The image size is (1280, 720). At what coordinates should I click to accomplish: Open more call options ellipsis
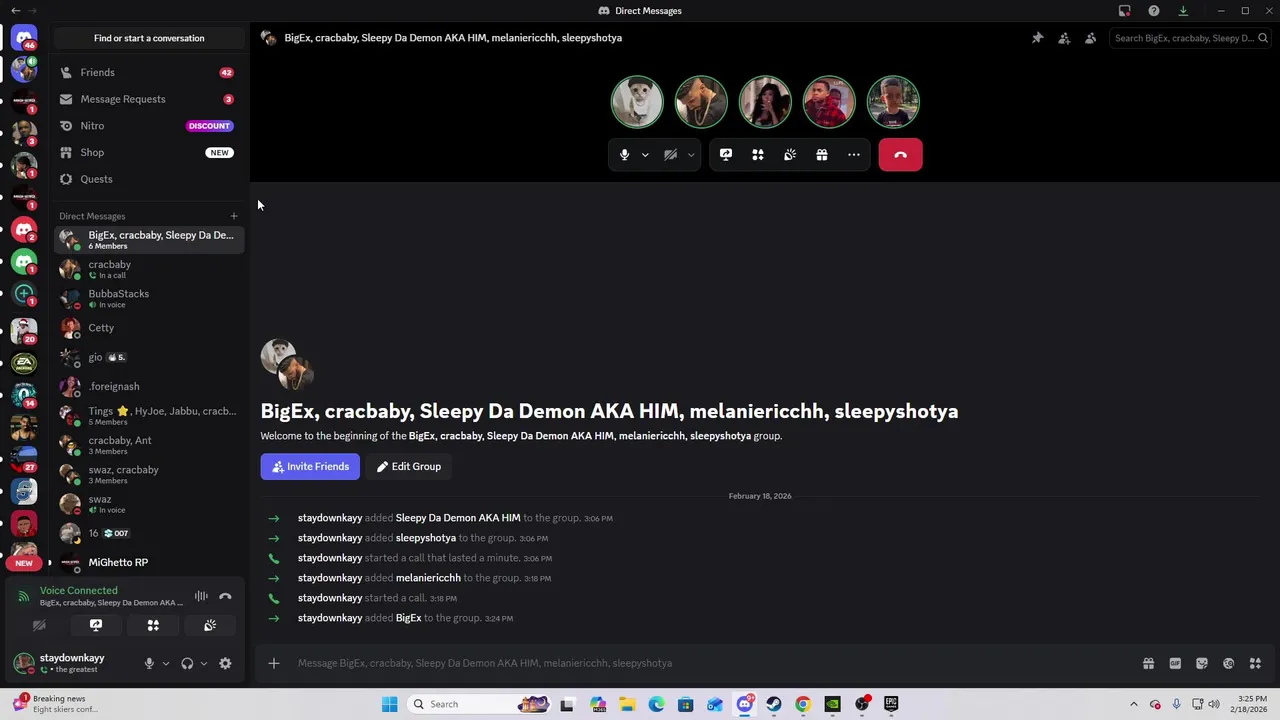click(x=854, y=155)
